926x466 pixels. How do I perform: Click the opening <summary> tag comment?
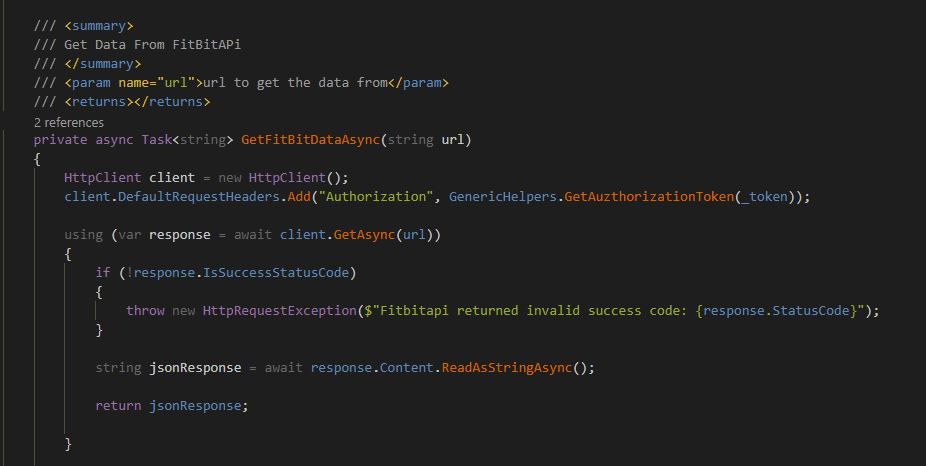coord(99,26)
